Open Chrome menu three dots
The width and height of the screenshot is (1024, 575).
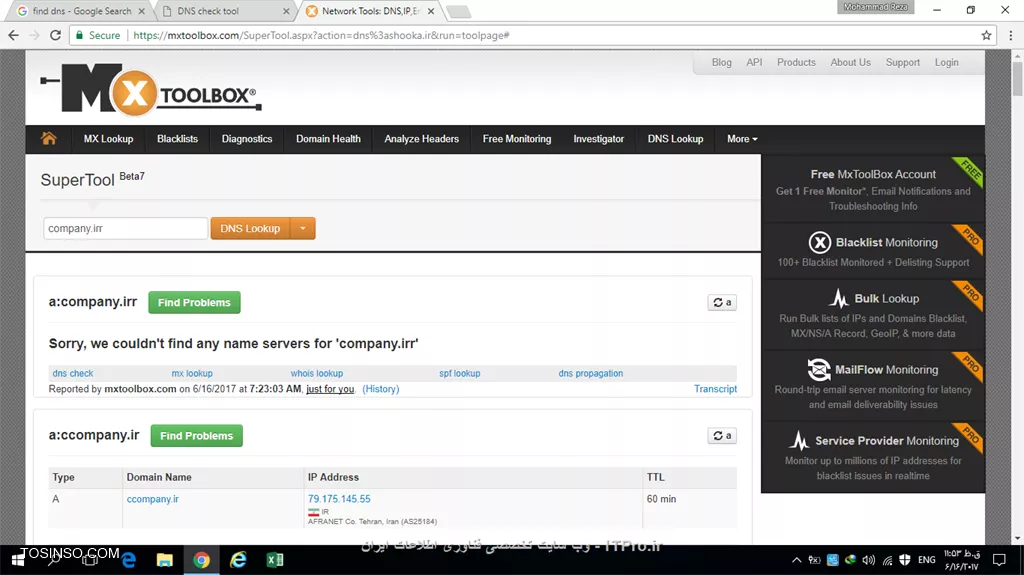(x=1010, y=35)
